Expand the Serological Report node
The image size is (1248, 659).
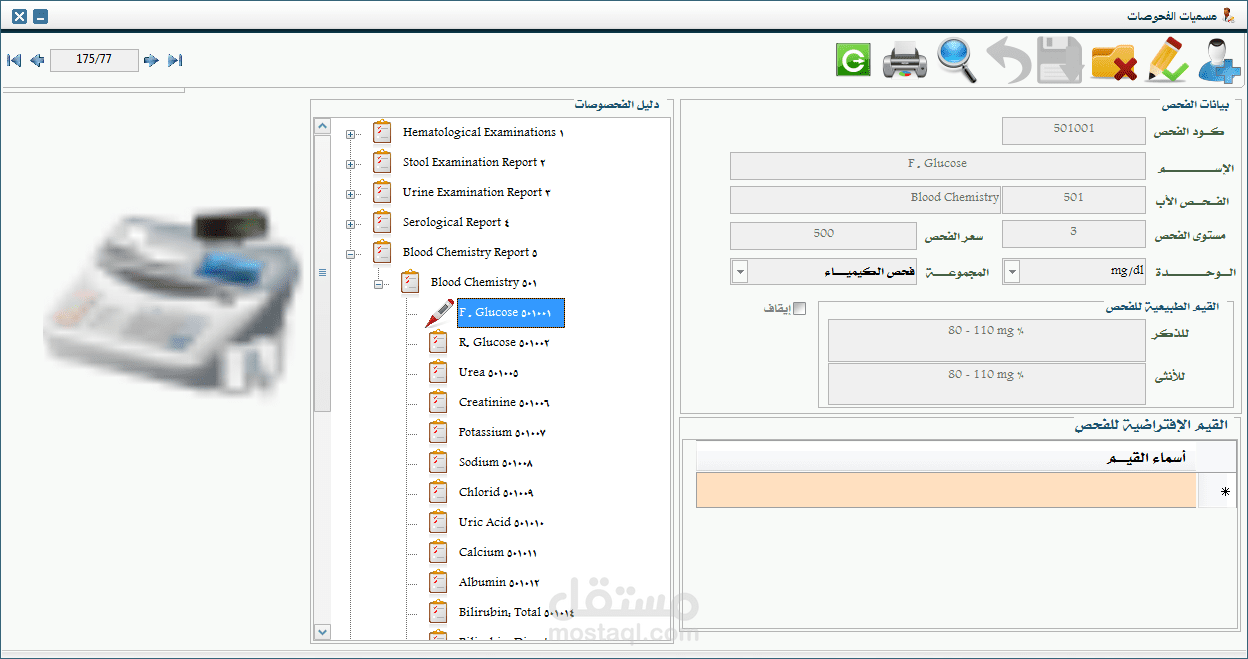pyautogui.click(x=350, y=225)
